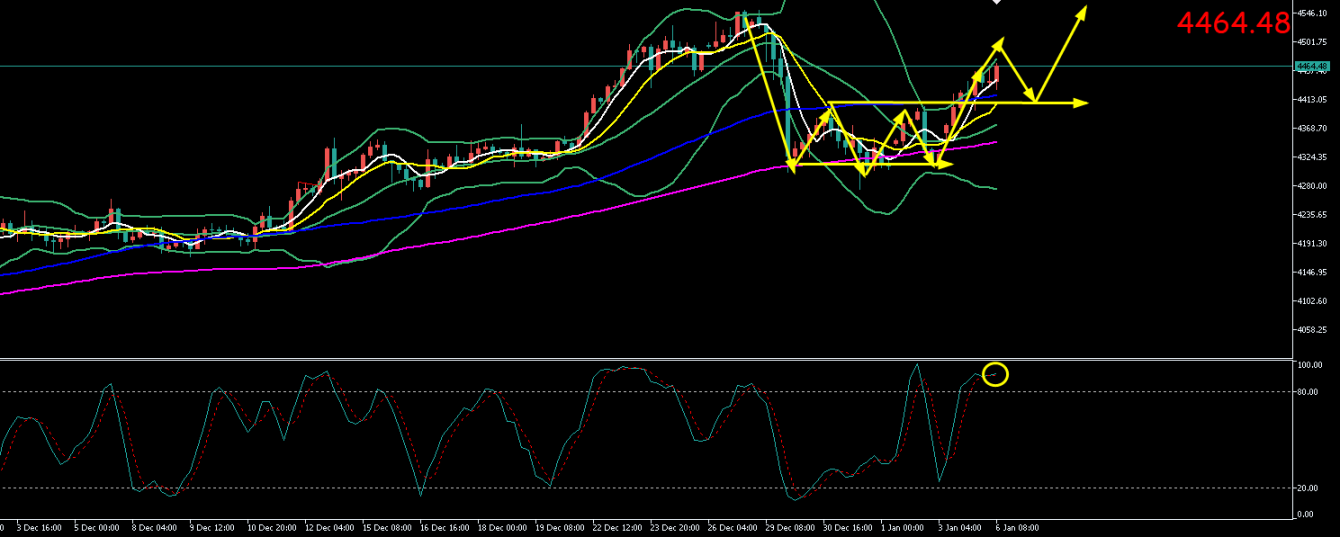Click the yellow circle on the stochastic indicator

[x=995, y=375]
